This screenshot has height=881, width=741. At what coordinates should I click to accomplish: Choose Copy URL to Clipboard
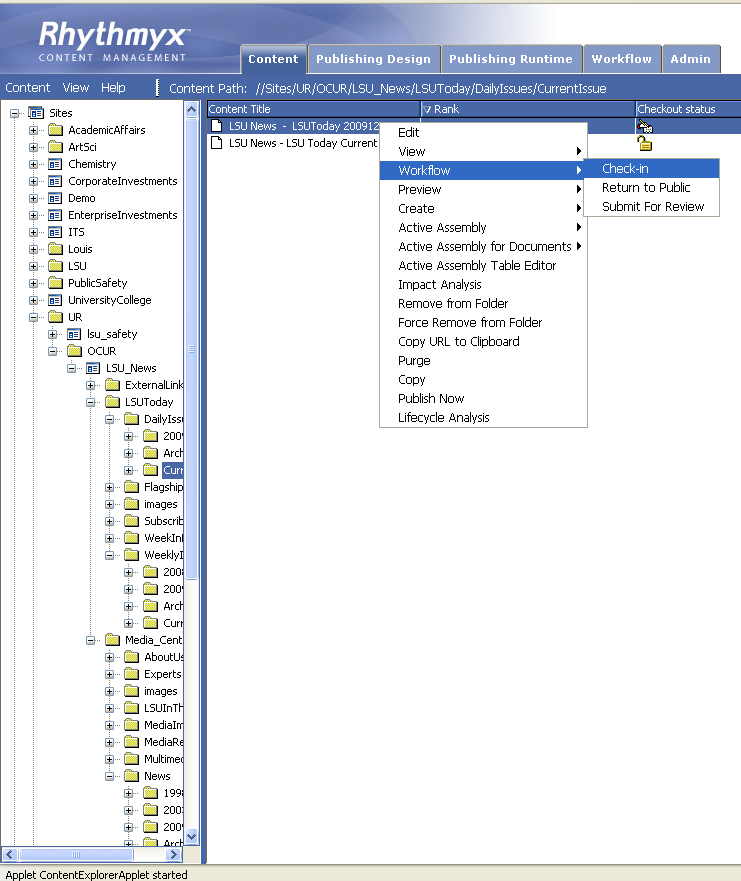click(x=483, y=342)
